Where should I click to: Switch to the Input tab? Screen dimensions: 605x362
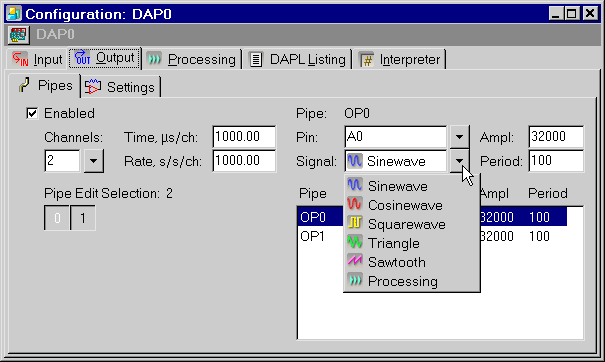[37, 59]
